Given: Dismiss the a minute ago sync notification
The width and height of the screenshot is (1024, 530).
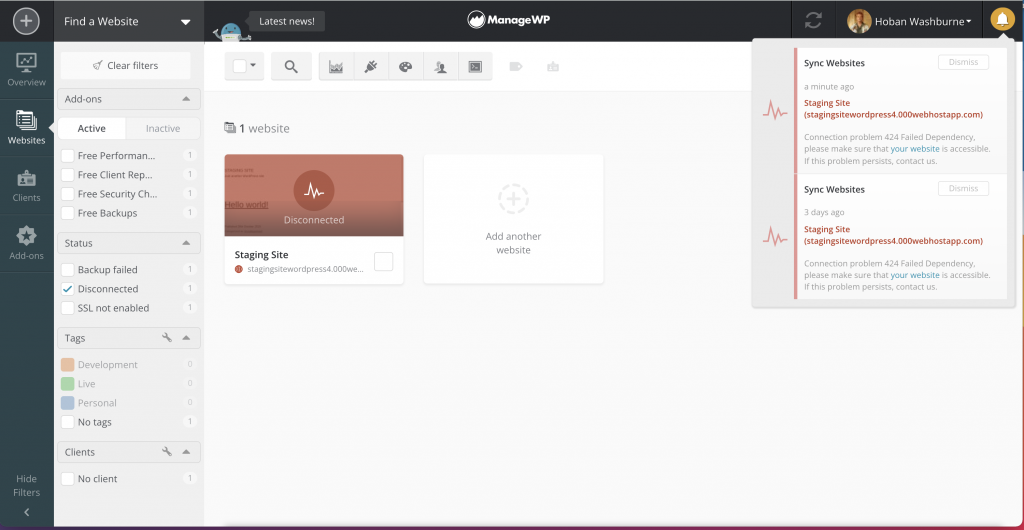Looking at the screenshot, I should point(963,62).
